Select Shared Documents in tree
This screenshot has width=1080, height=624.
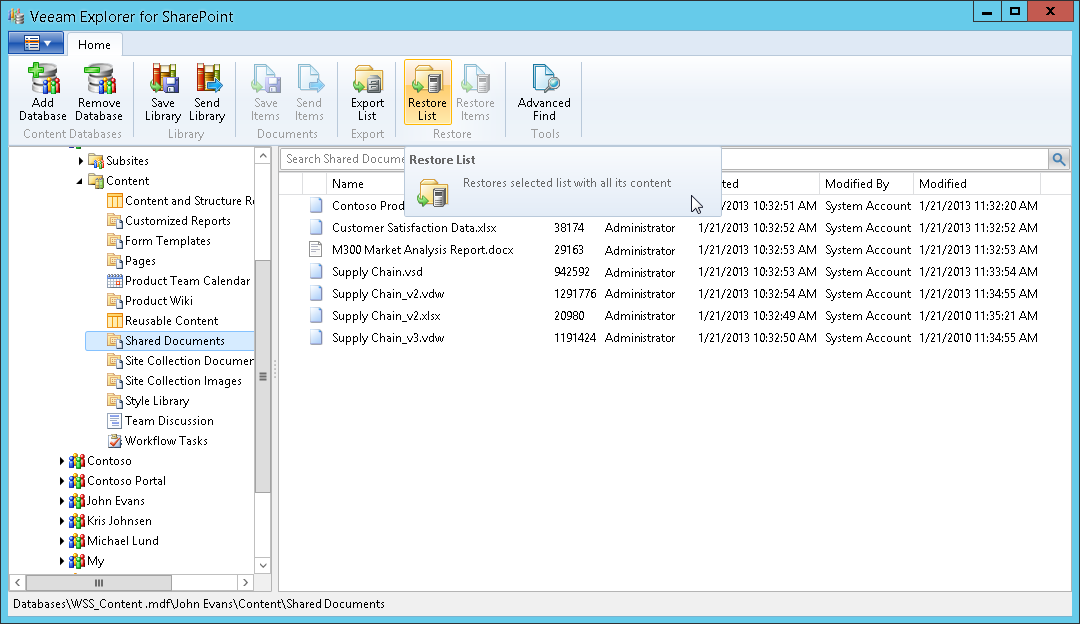pos(169,341)
